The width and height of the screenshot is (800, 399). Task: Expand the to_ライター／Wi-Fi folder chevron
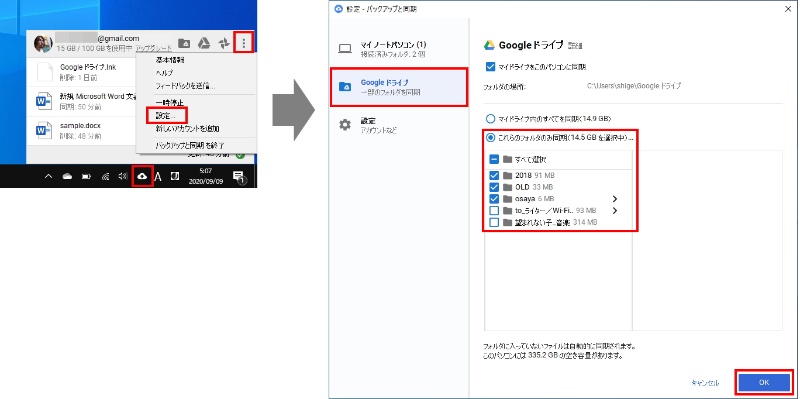tap(615, 210)
